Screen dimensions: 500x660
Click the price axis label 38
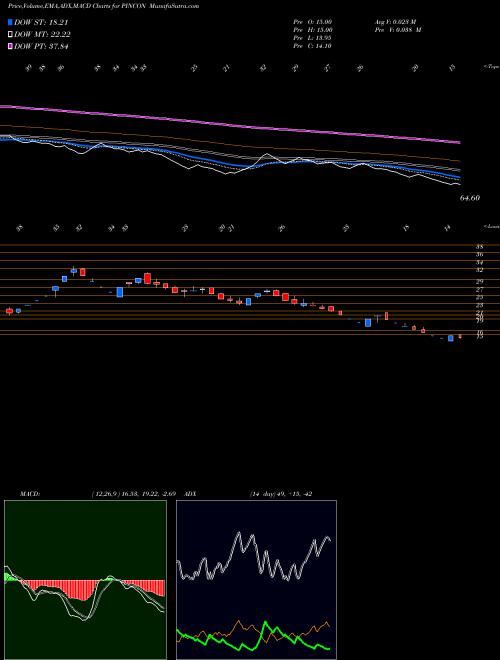coord(479,247)
